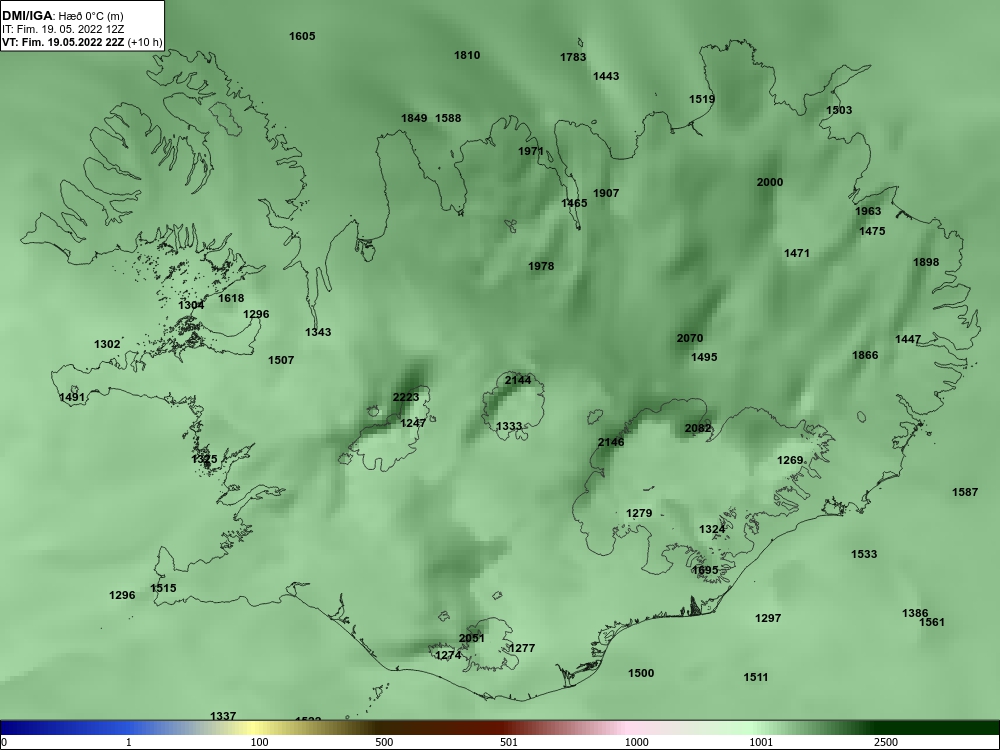
Task: Click the label 1302
Action: click(x=107, y=345)
